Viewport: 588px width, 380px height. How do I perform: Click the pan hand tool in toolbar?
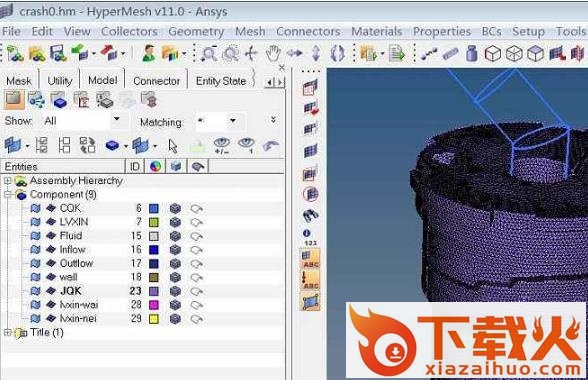point(273,54)
